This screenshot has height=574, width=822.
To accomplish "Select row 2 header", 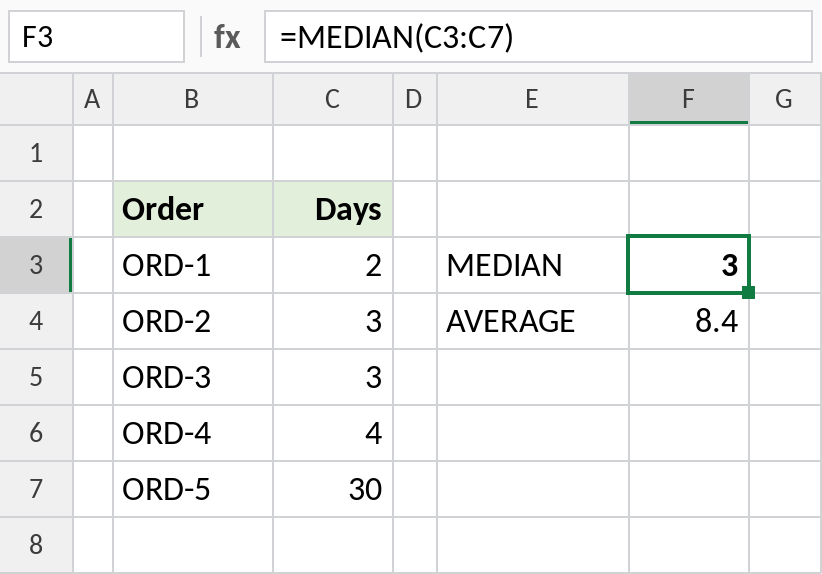I will 36,209.
